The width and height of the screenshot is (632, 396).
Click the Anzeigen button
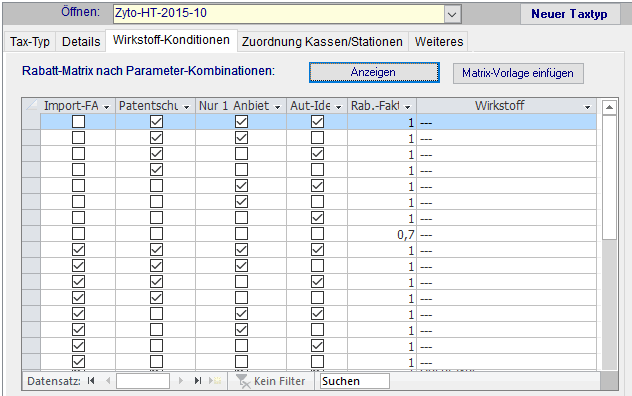(x=374, y=72)
